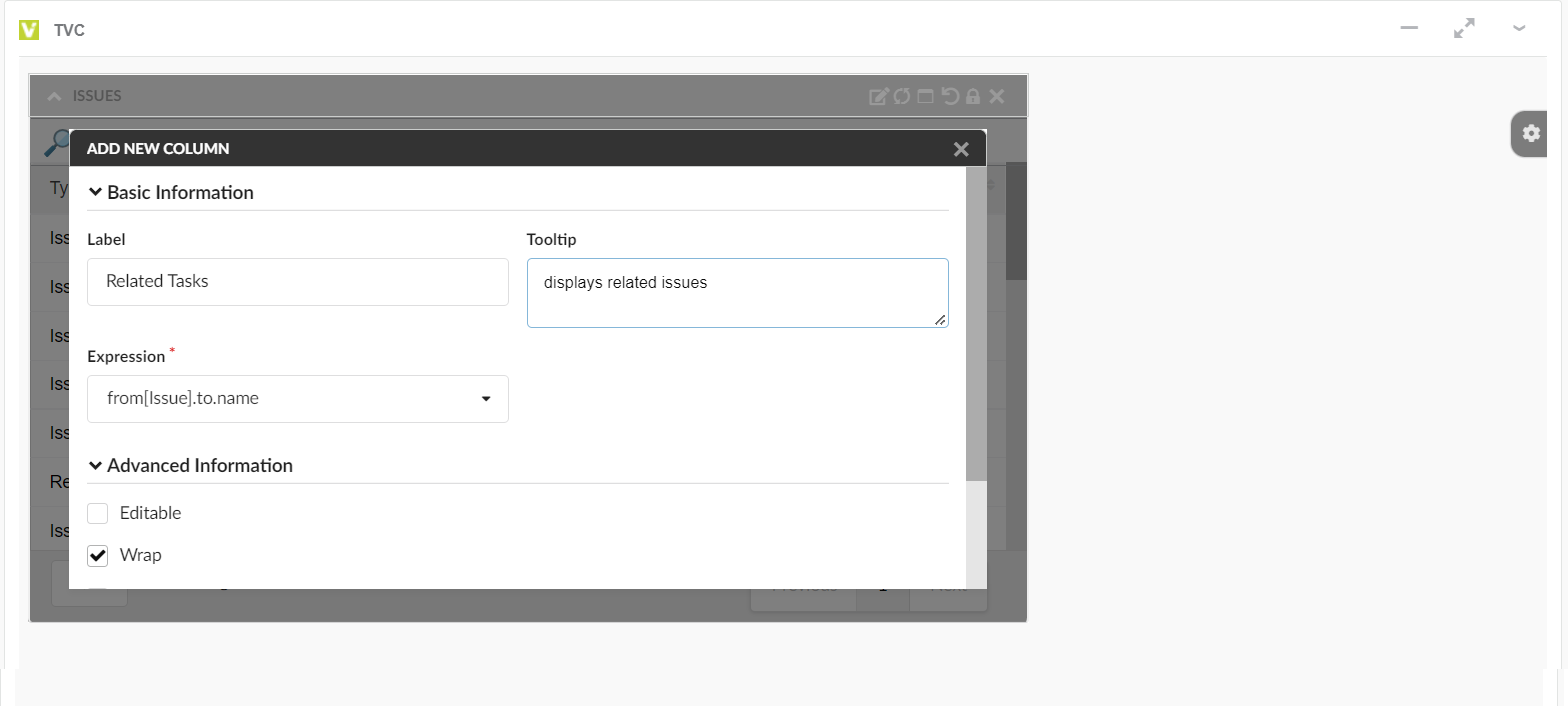Click the X icon in Issues header
Screen dimensions: 1568x706
click(996, 96)
